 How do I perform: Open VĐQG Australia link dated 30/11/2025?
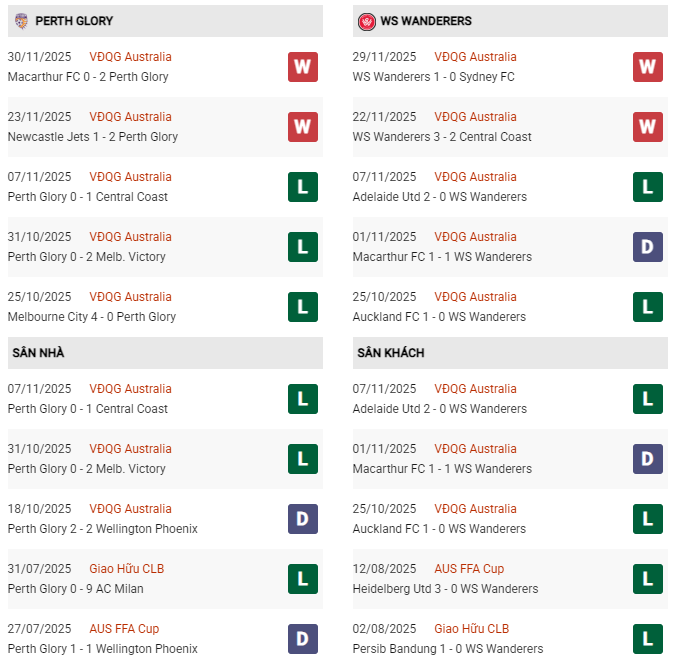130,57
